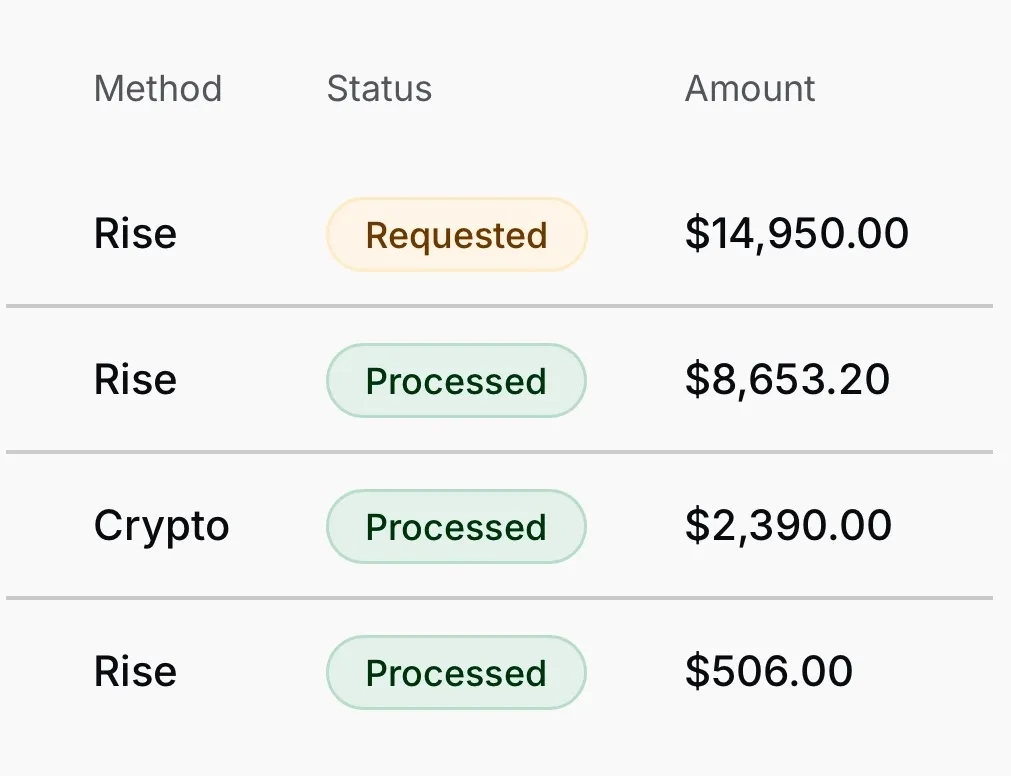Viewport: 1011px width, 776px height.
Task: Click the Requested status badge
Action: click(456, 235)
